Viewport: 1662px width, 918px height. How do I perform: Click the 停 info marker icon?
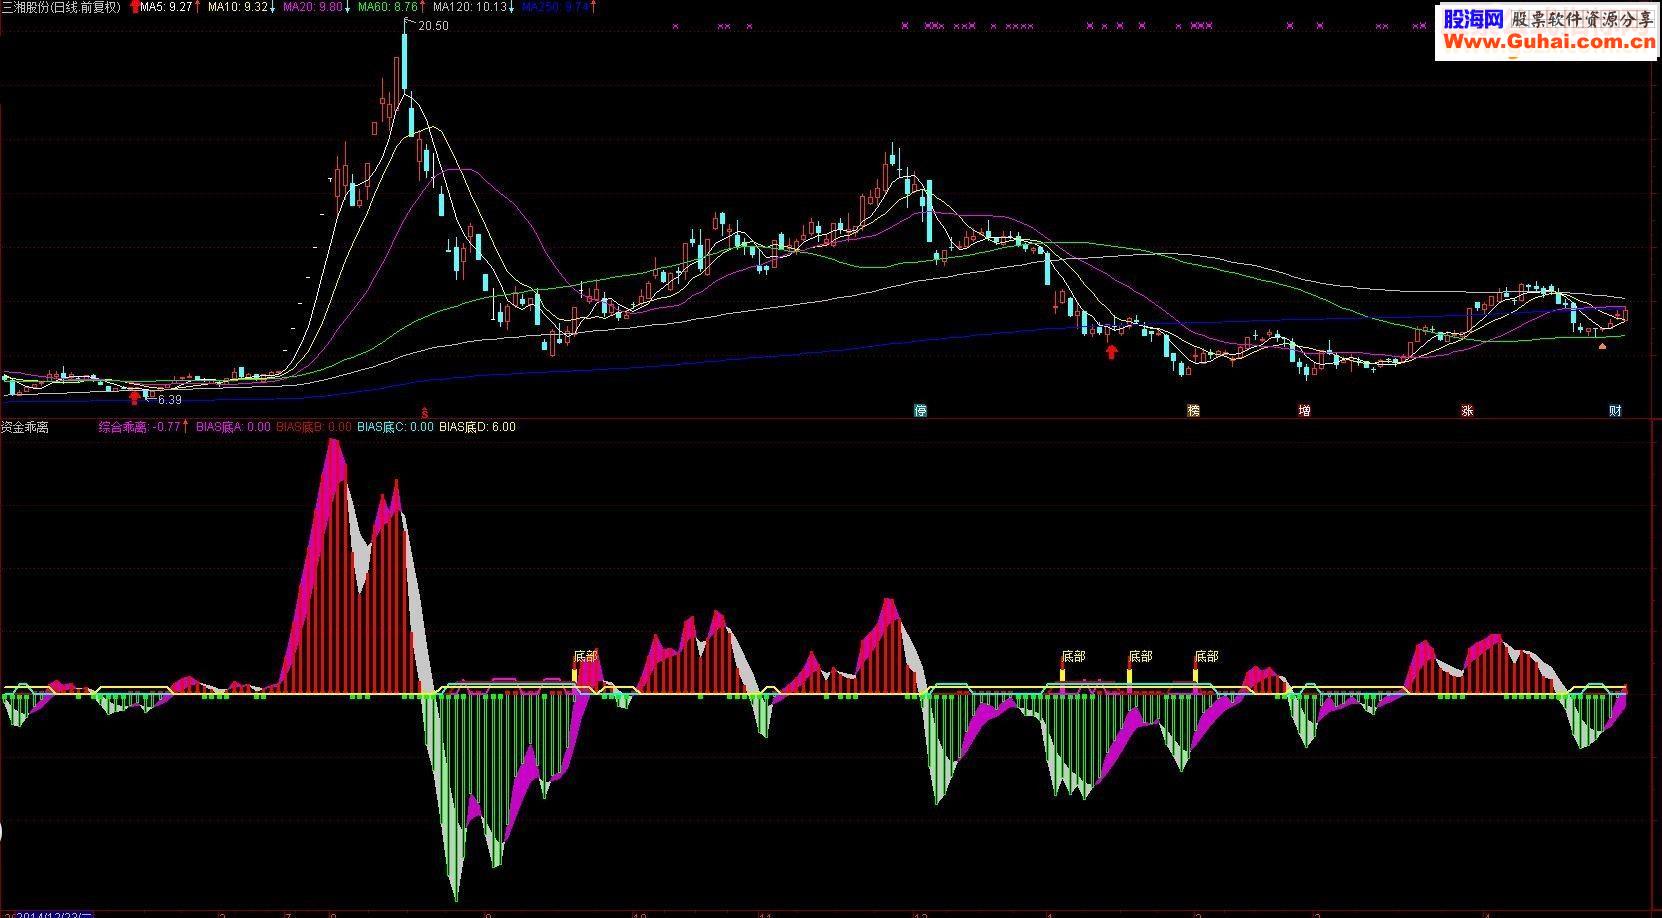920,410
